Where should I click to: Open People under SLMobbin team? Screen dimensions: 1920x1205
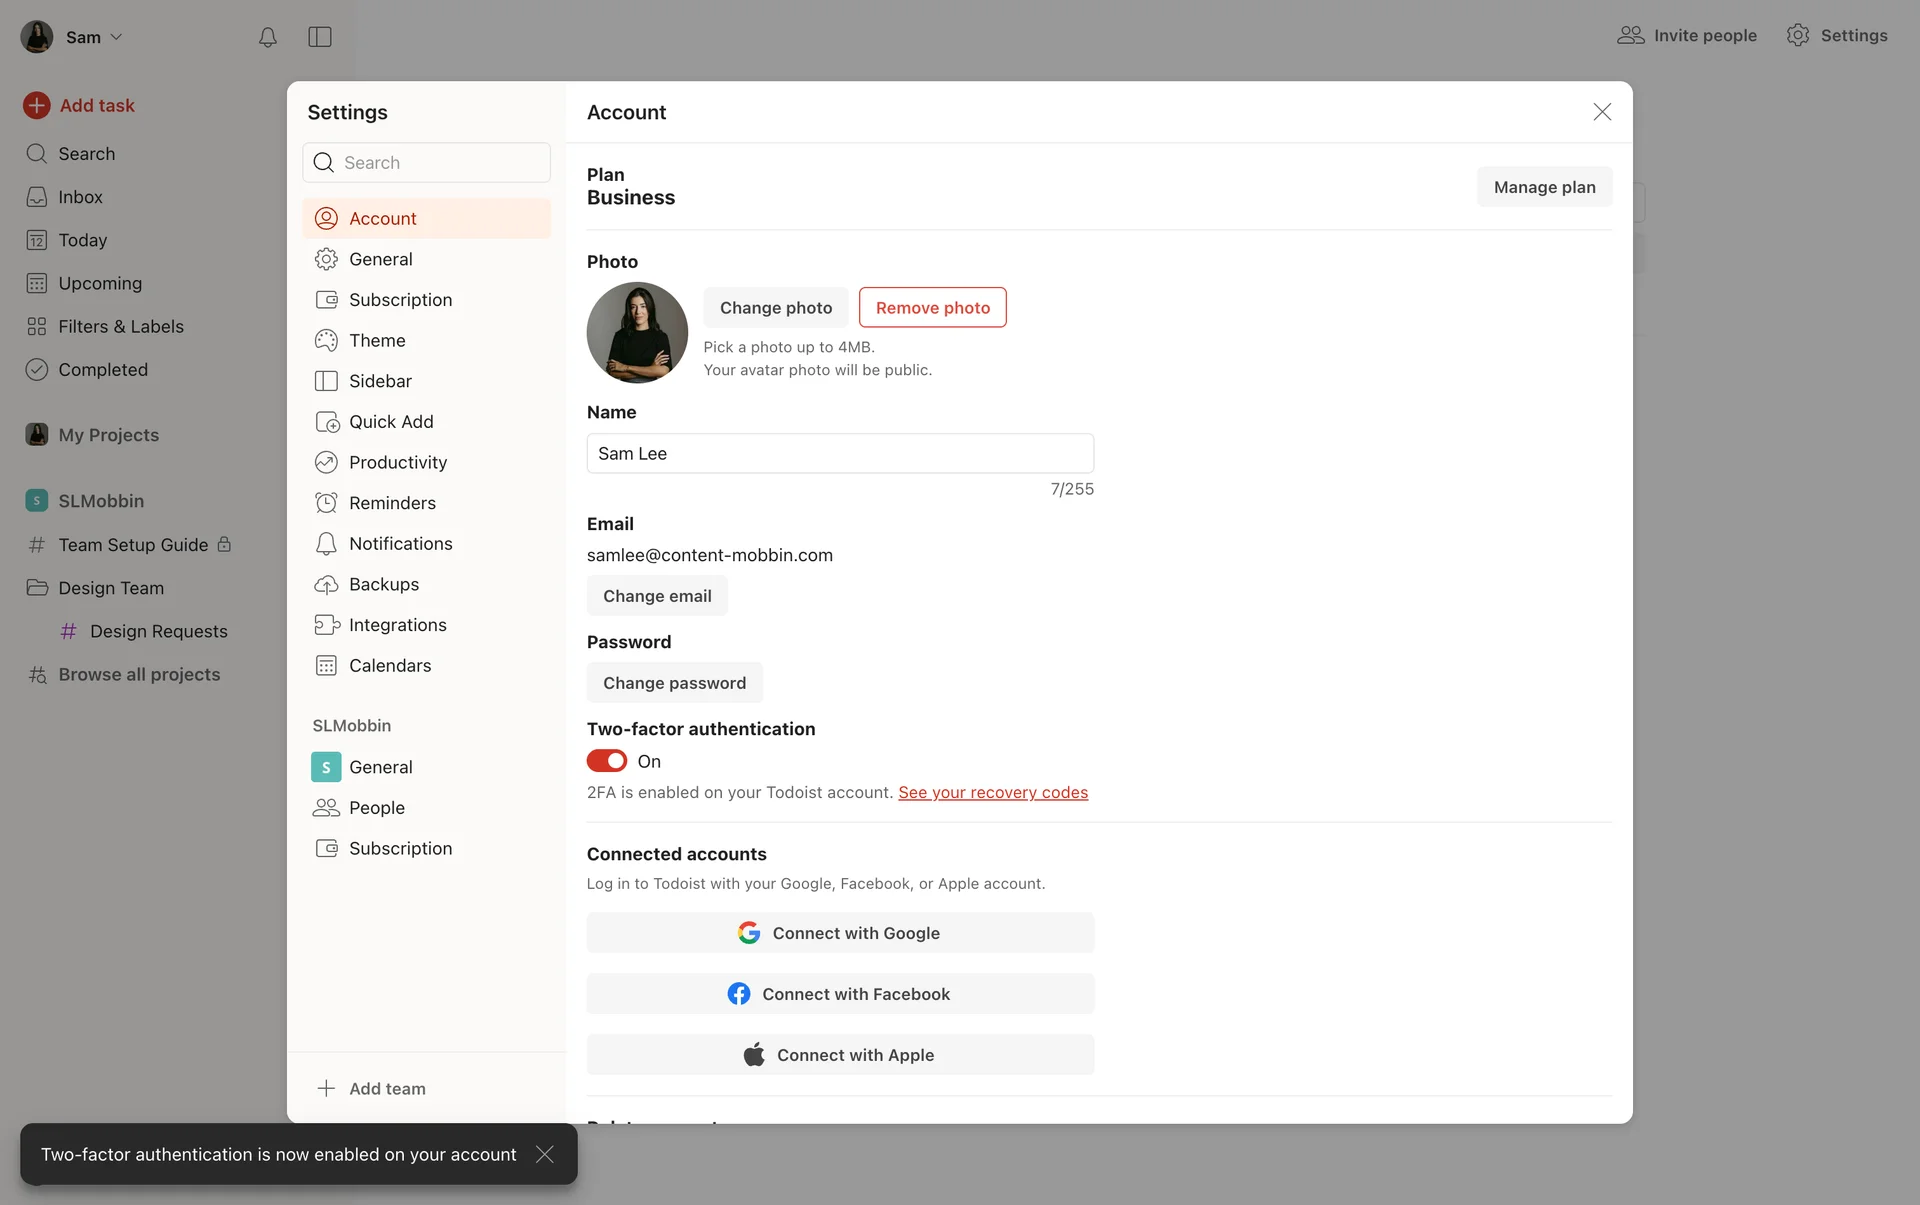click(376, 808)
